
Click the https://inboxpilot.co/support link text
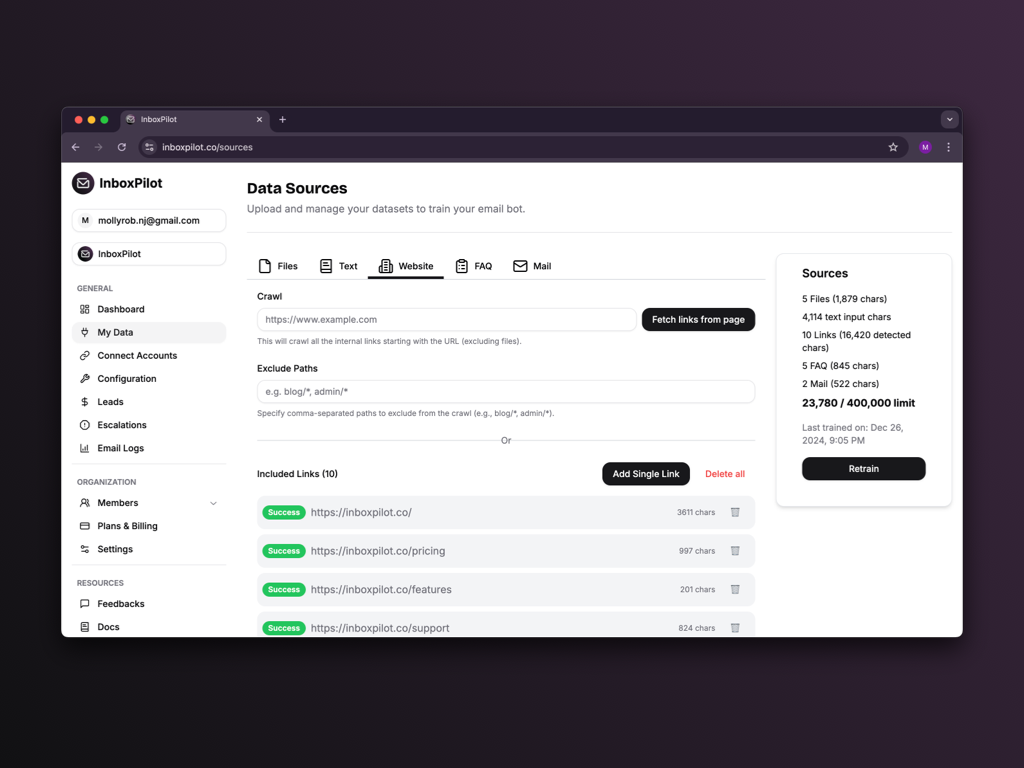(x=380, y=628)
